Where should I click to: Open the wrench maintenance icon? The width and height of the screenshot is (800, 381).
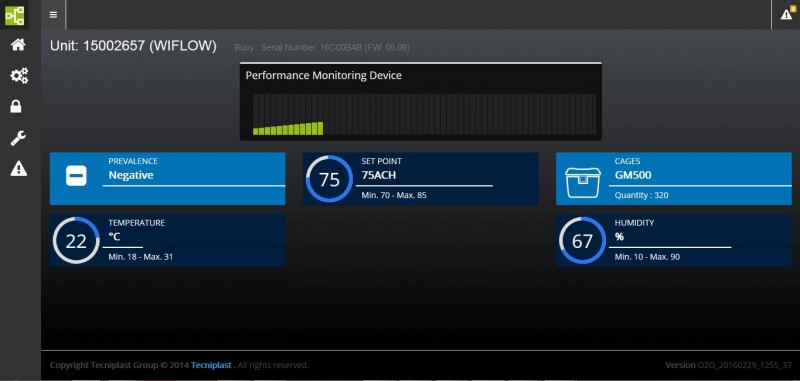(18, 138)
